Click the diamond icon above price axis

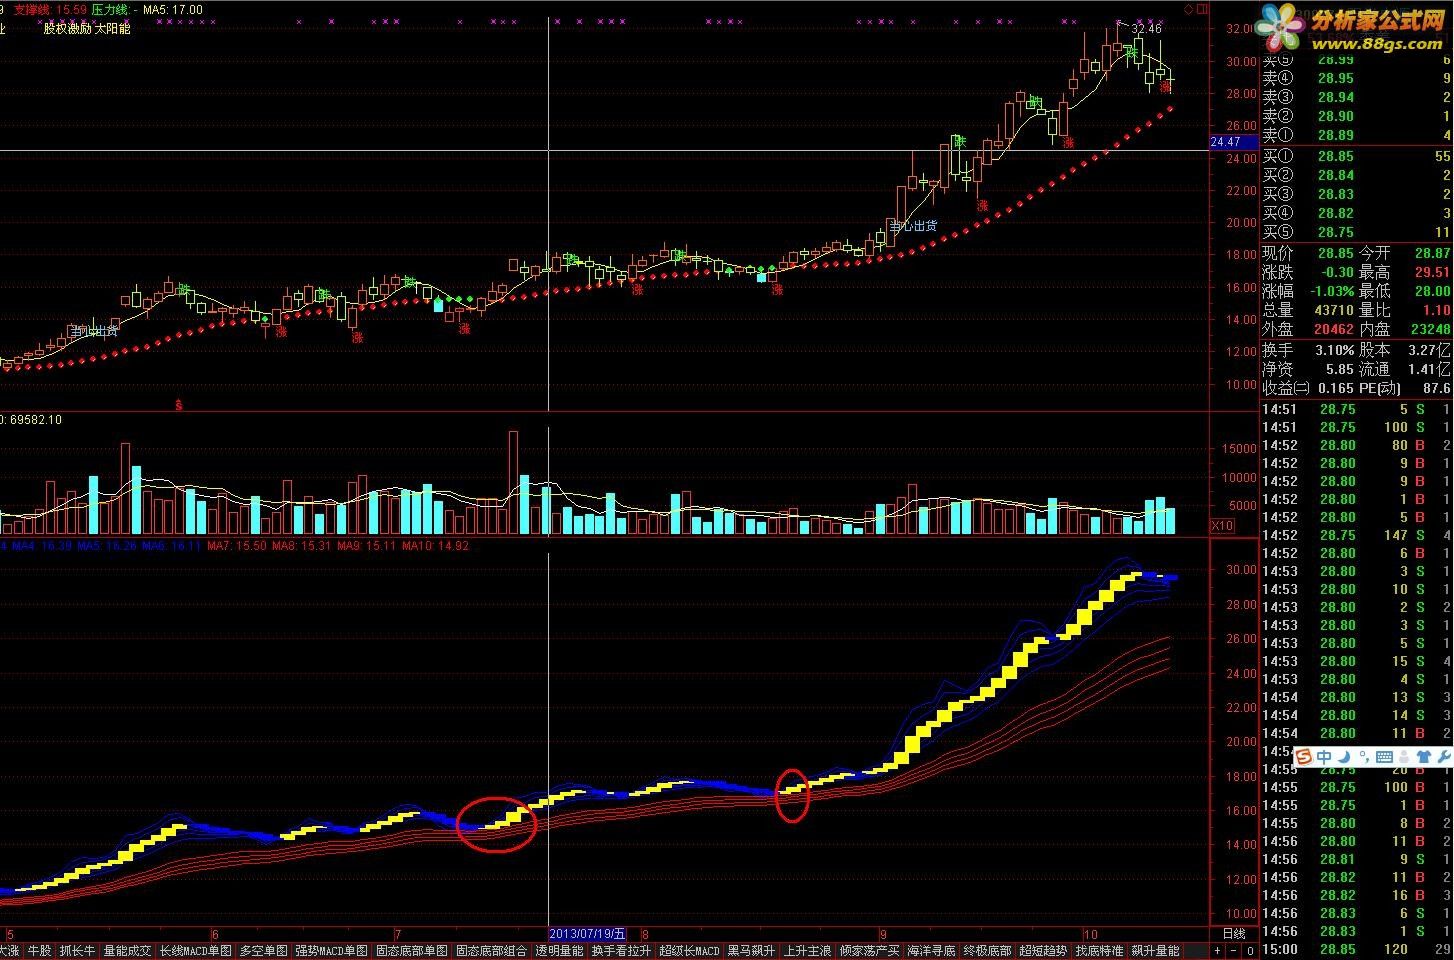coord(1188,9)
